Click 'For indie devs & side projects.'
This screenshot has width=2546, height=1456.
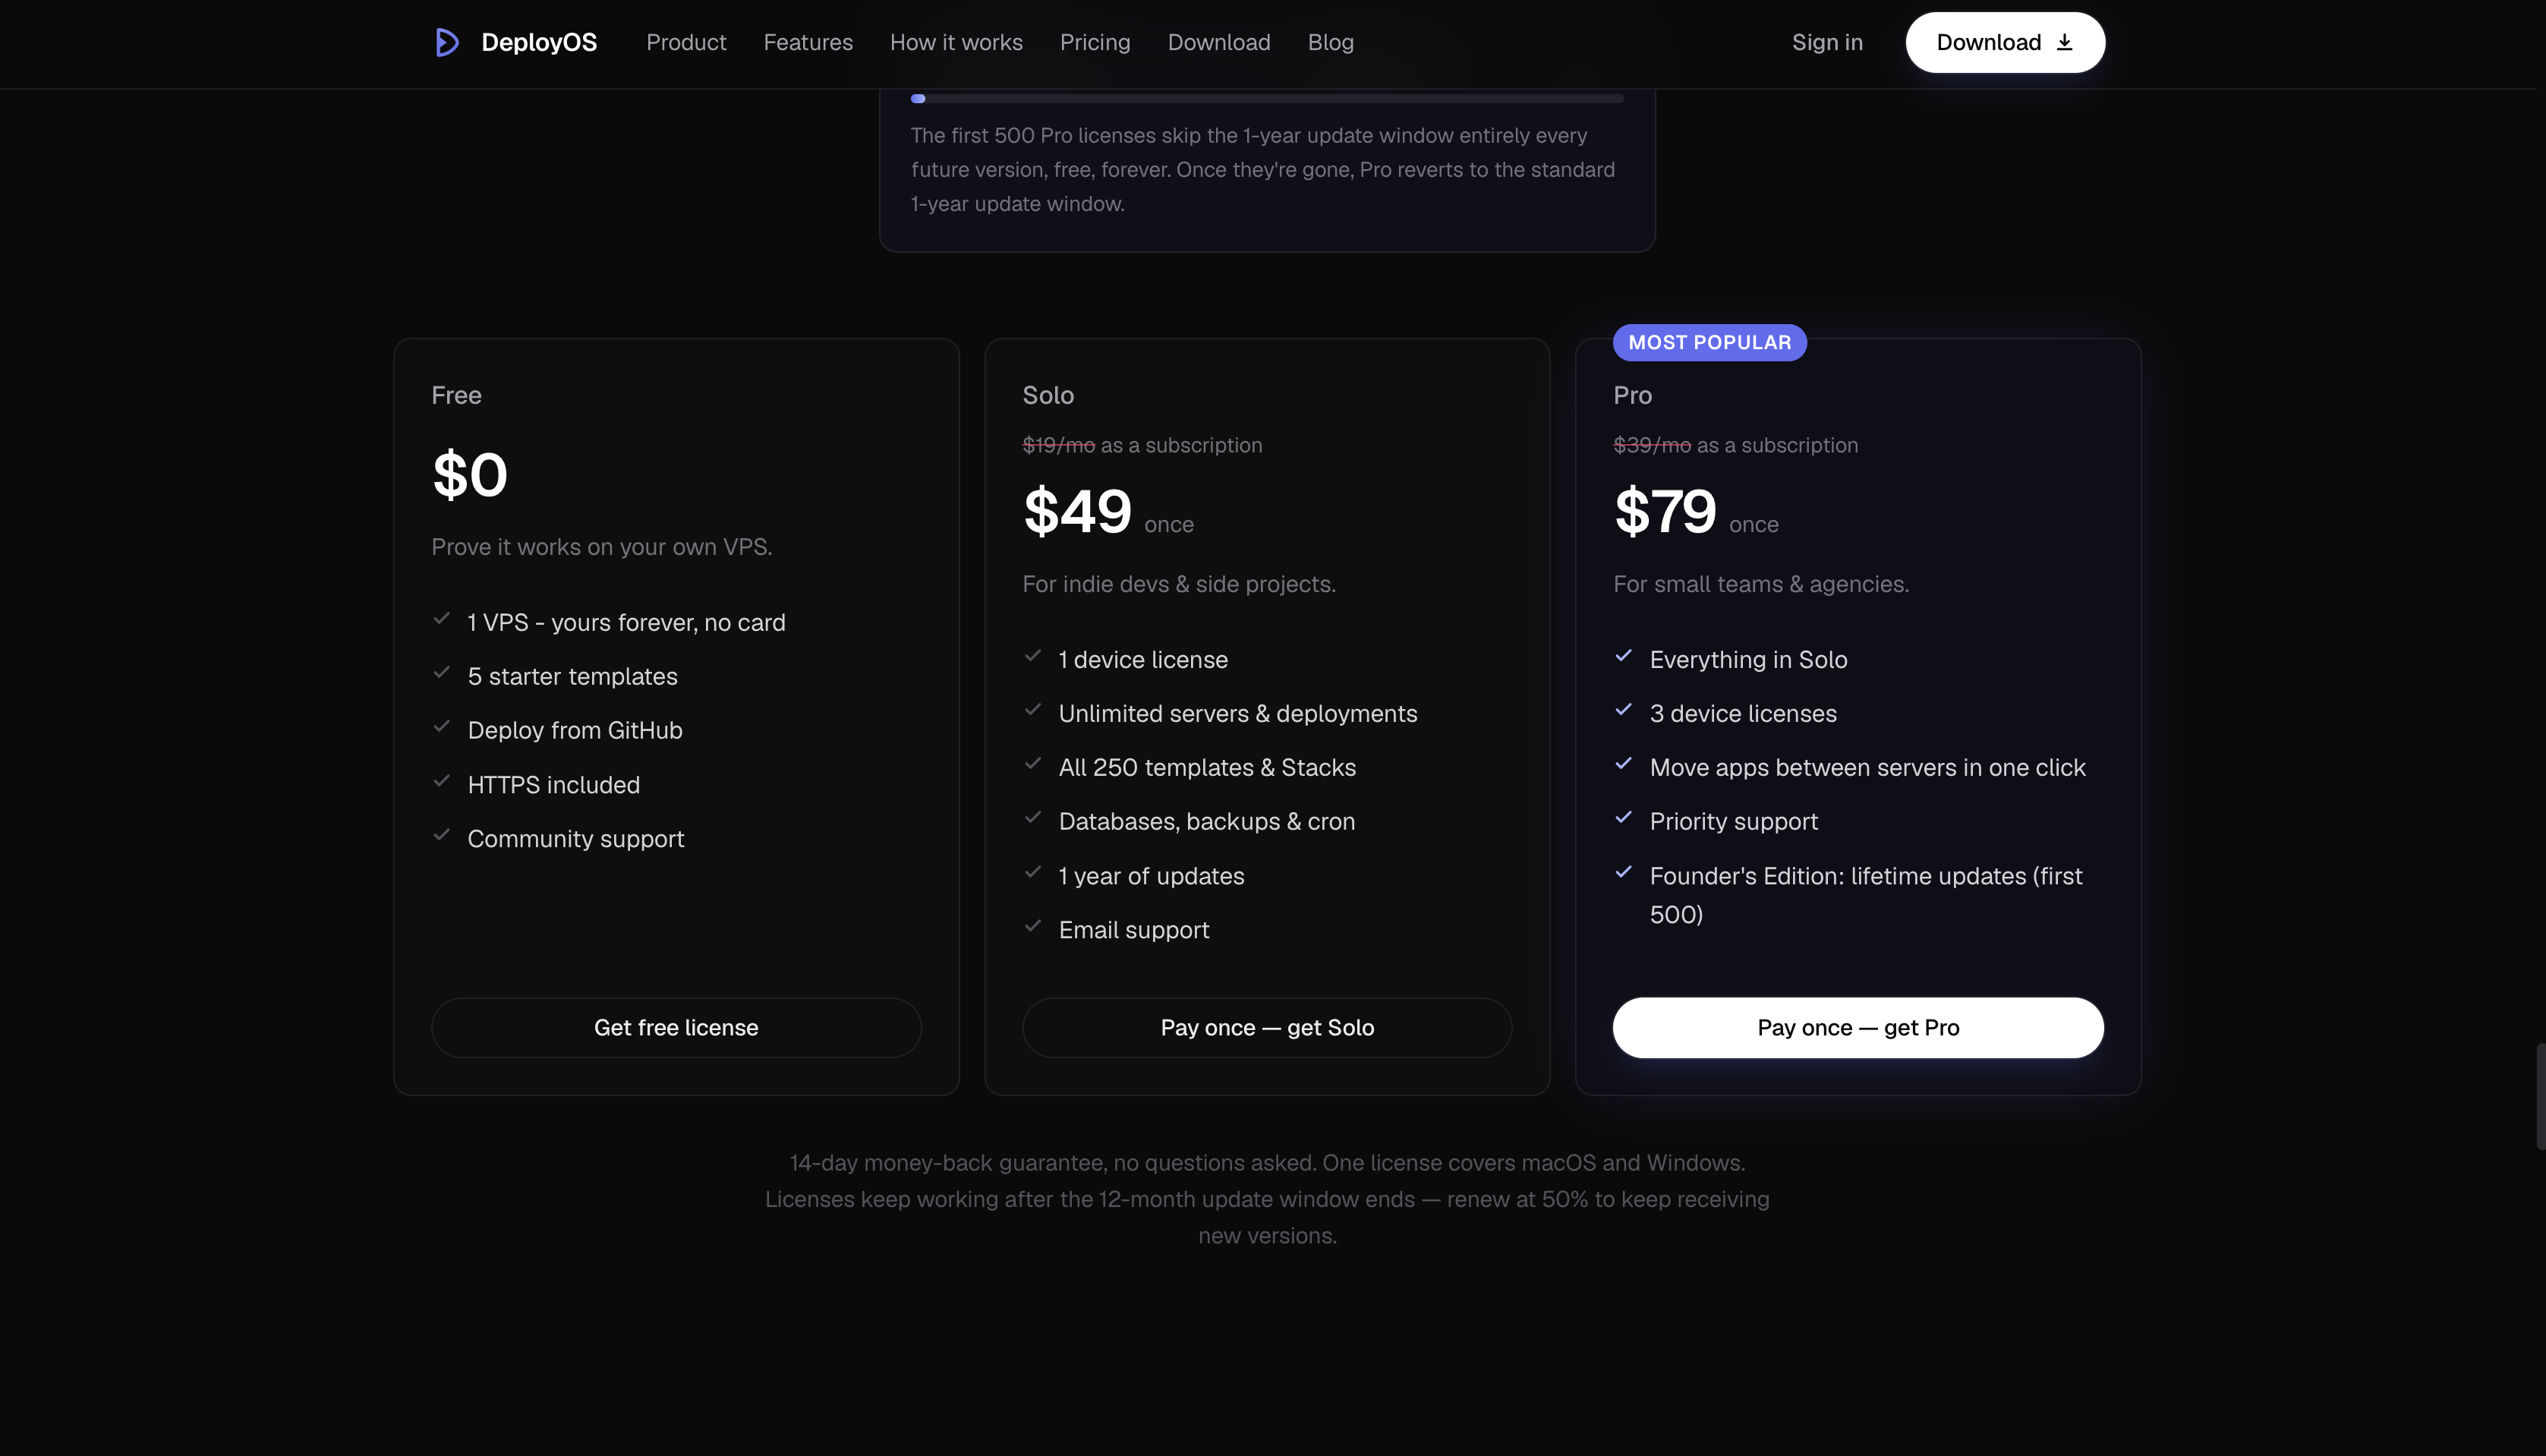(x=1179, y=584)
